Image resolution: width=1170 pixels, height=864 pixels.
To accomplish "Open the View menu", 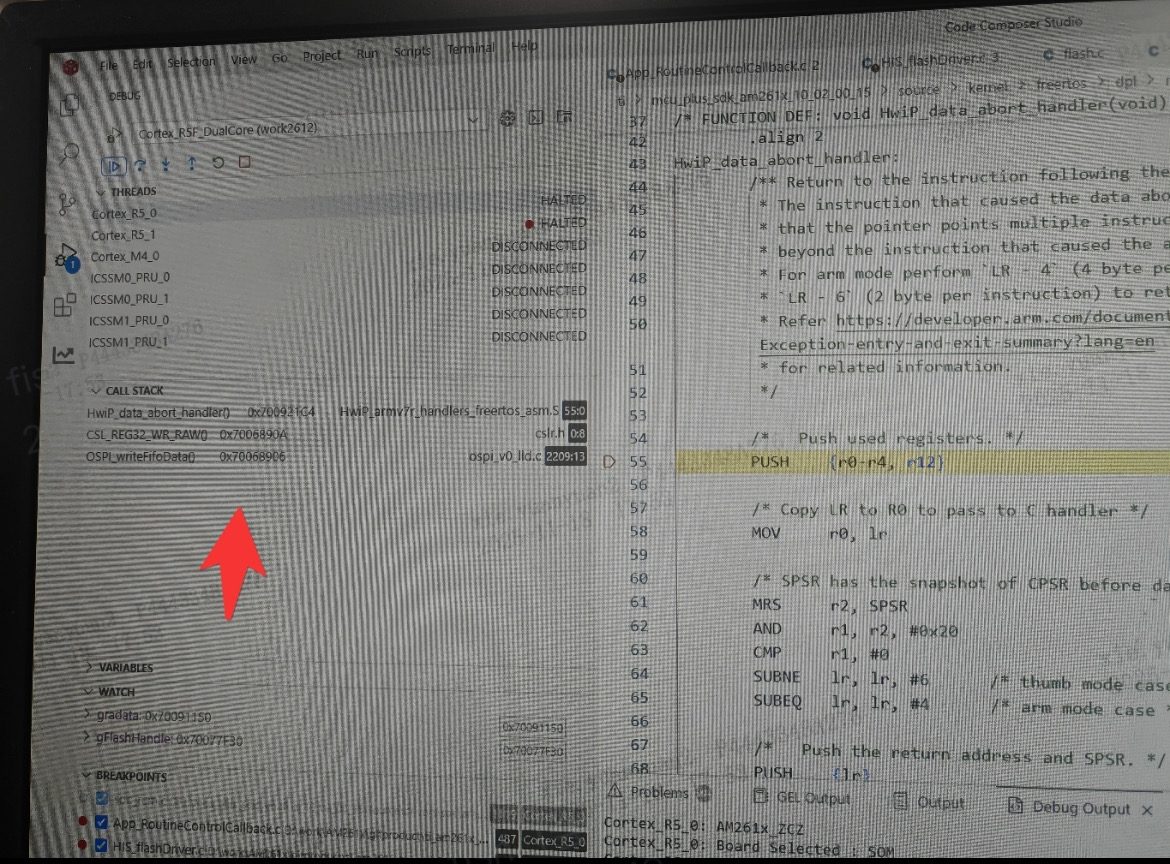I will (x=243, y=60).
